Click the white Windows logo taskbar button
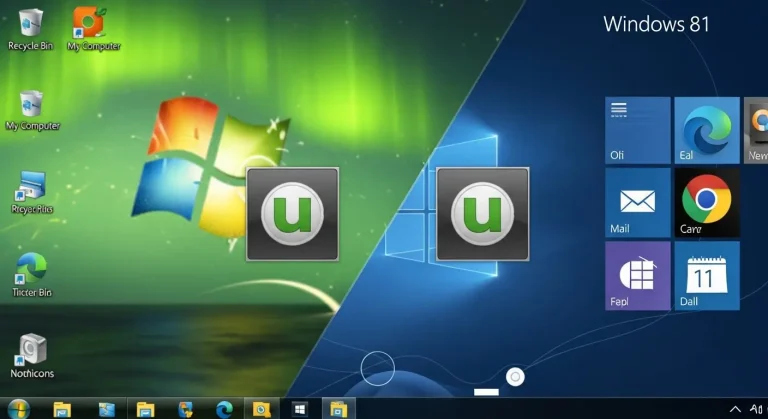Viewport: 768px width, 419px height. coord(300,409)
